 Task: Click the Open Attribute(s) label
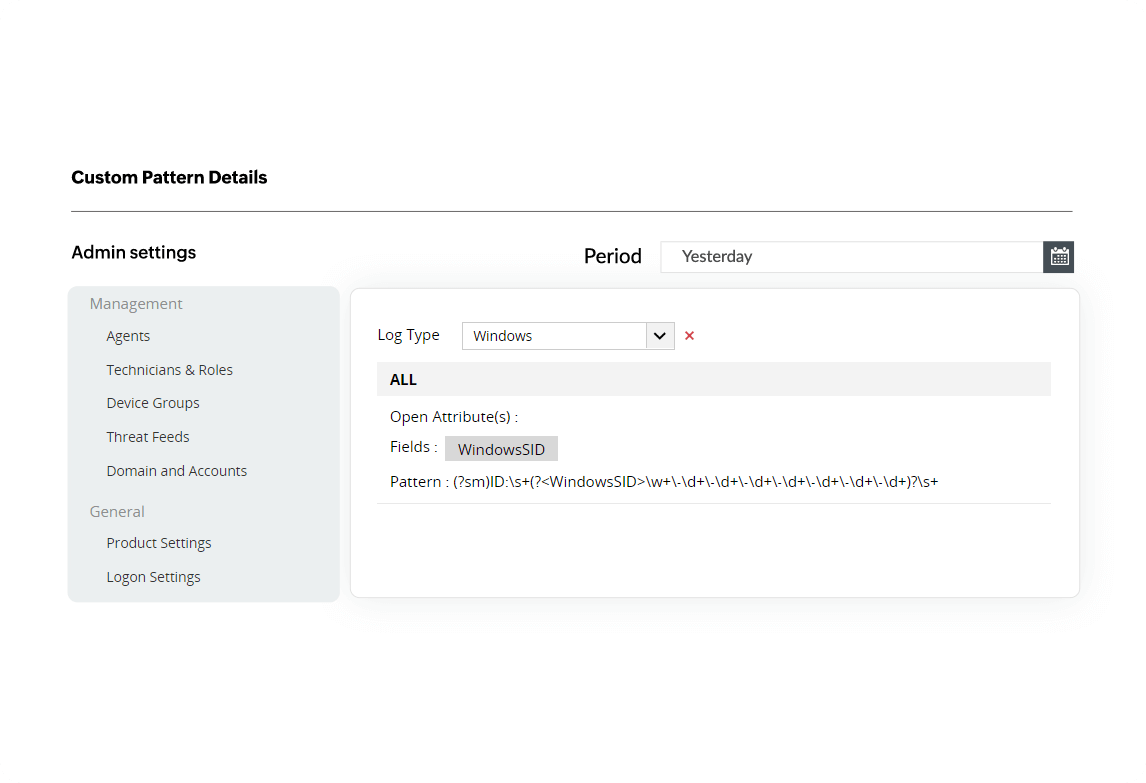coord(453,417)
